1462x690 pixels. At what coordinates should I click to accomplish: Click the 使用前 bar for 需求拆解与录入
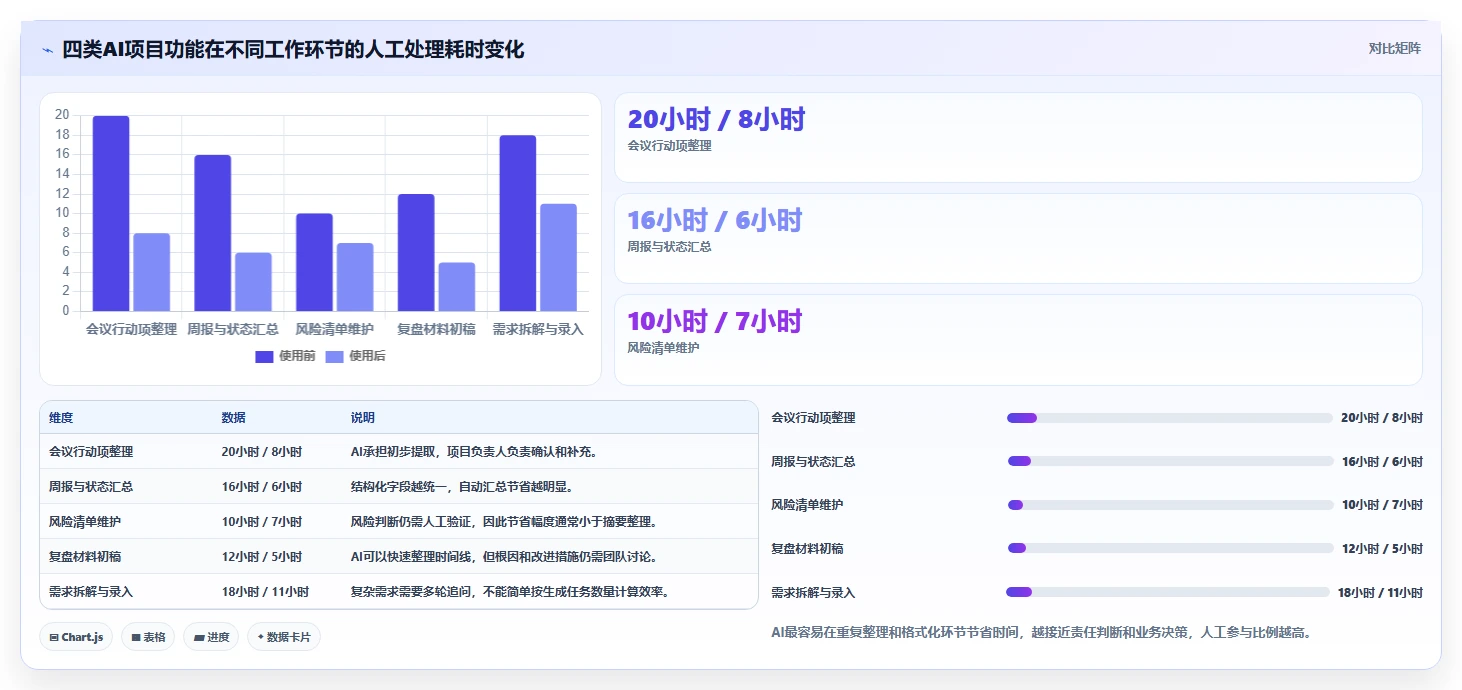[518, 223]
